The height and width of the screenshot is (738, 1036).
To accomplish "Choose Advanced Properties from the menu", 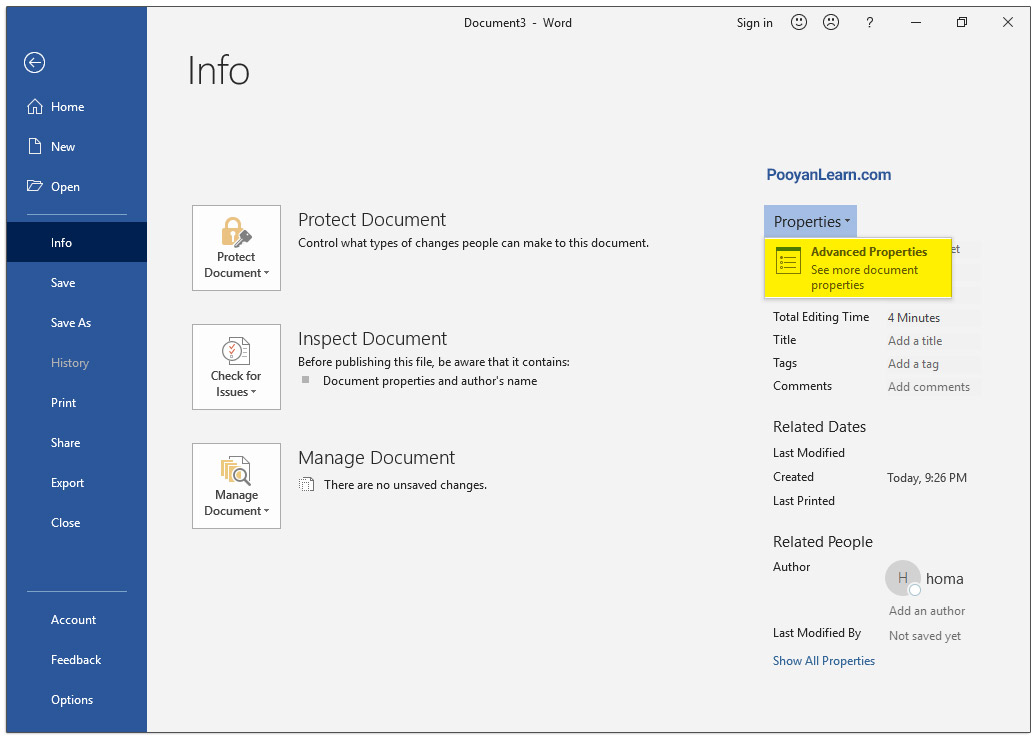I will click(857, 268).
